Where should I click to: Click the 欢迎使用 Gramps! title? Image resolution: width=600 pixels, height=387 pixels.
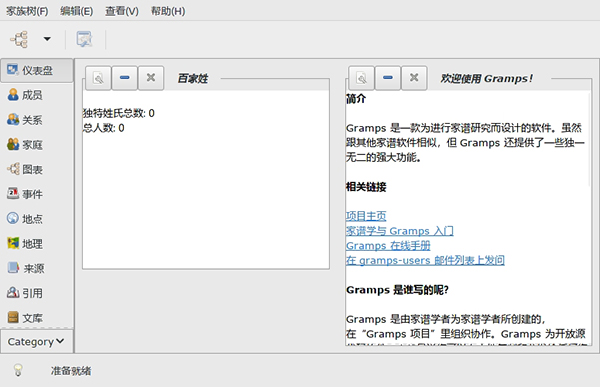point(486,78)
